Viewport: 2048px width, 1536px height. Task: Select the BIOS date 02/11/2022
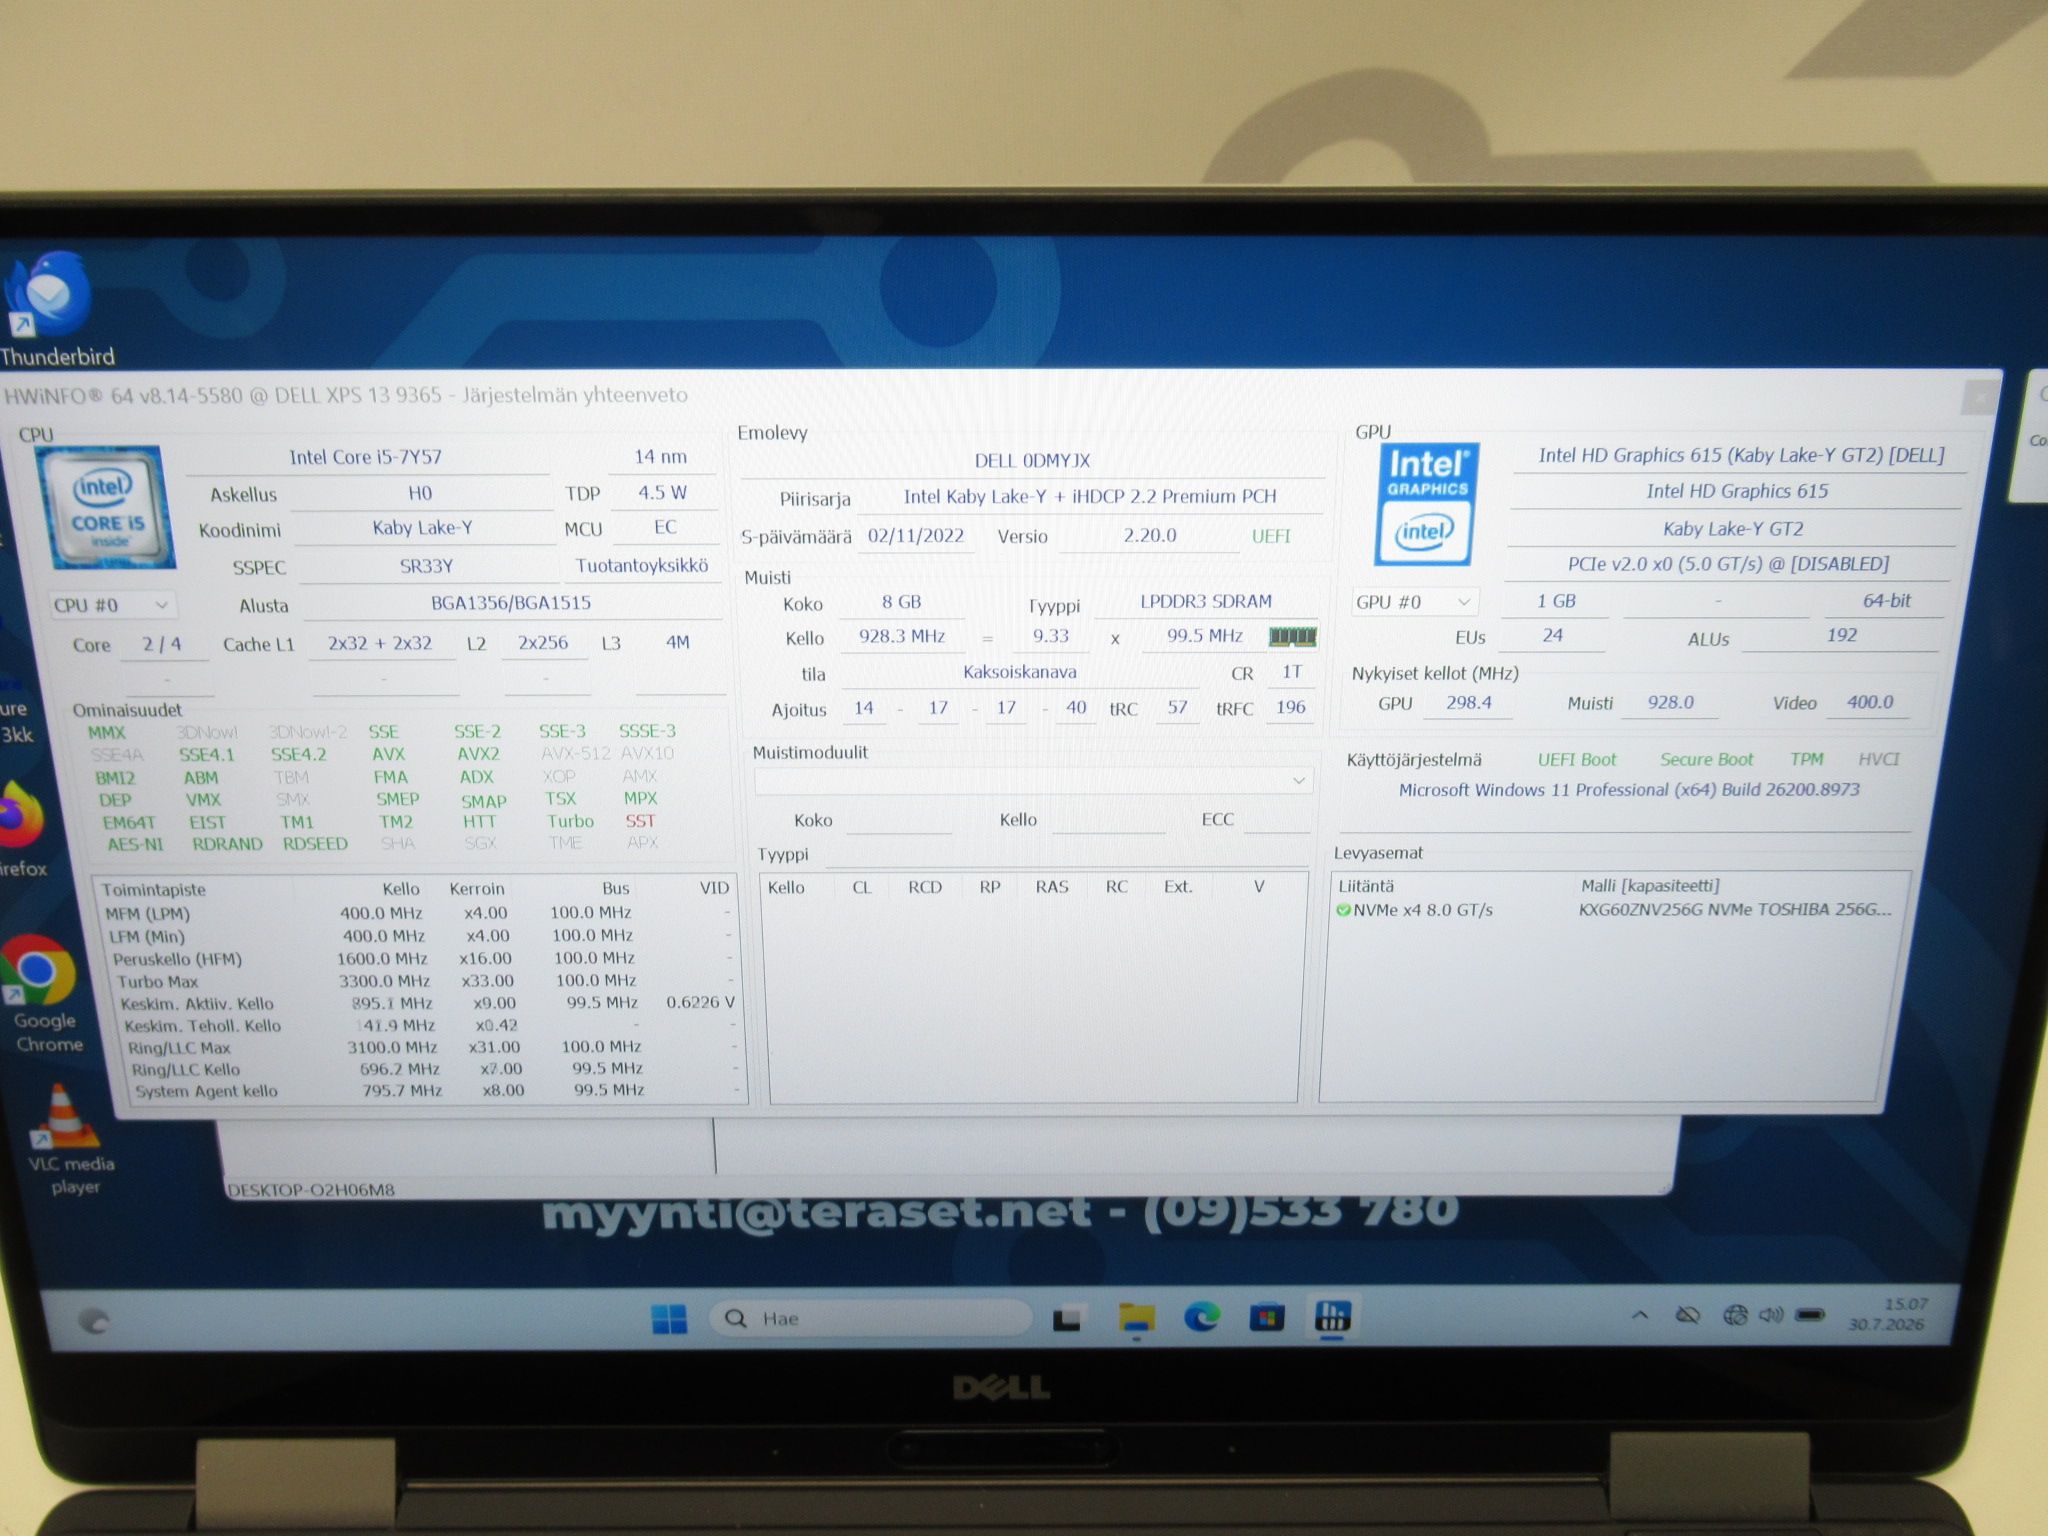tap(915, 535)
